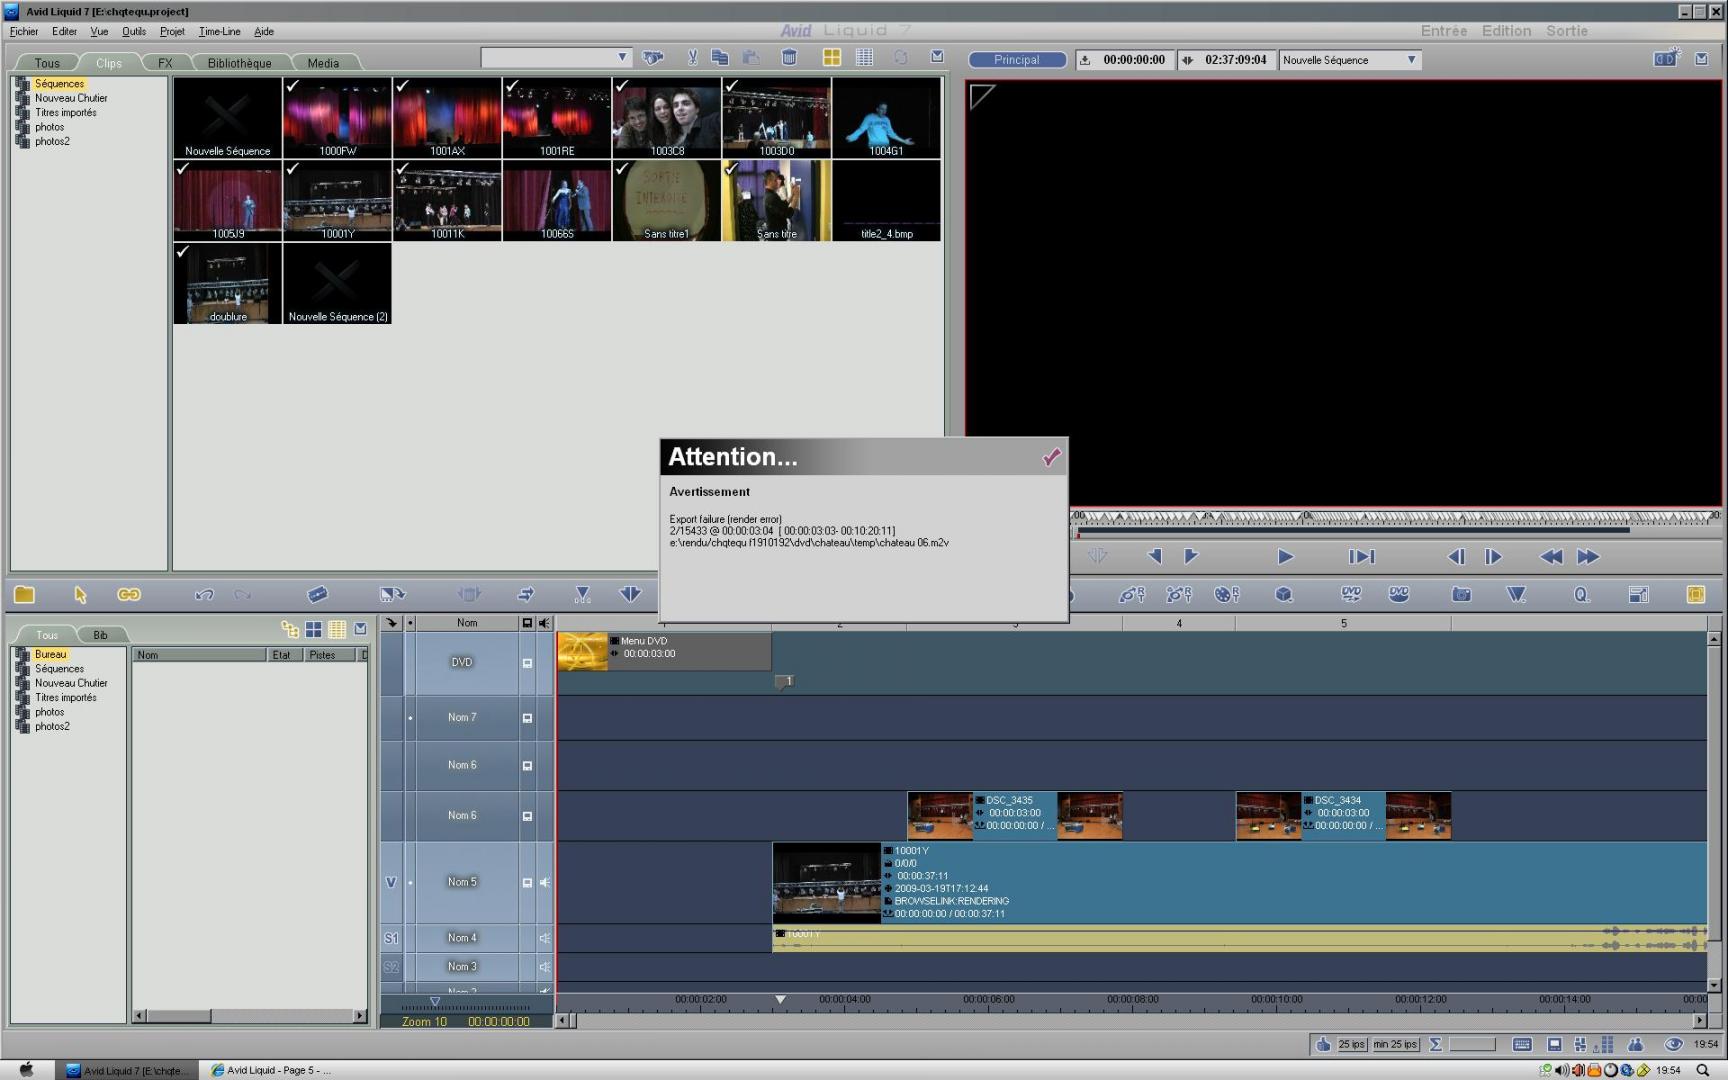Mute audio on Nom 5 track
This screenshot has height=1080, width=1728.
tap(545, 882)
